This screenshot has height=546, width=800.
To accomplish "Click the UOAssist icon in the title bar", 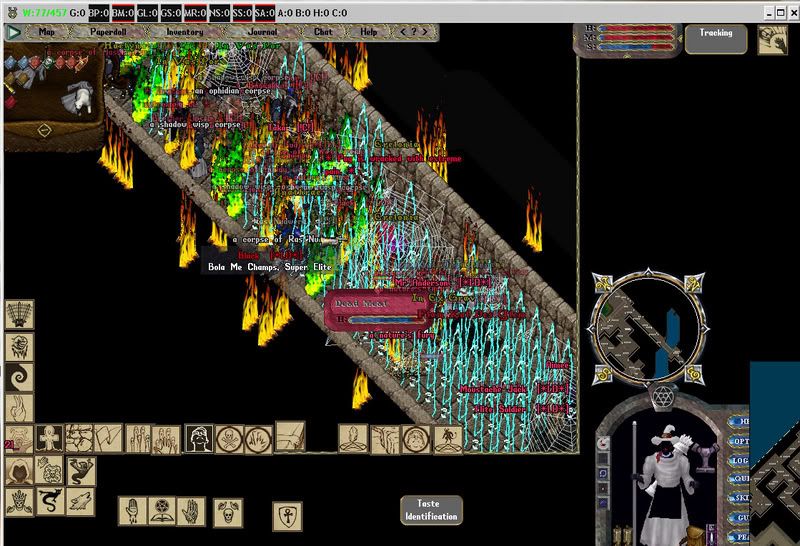I will [13, 12].
